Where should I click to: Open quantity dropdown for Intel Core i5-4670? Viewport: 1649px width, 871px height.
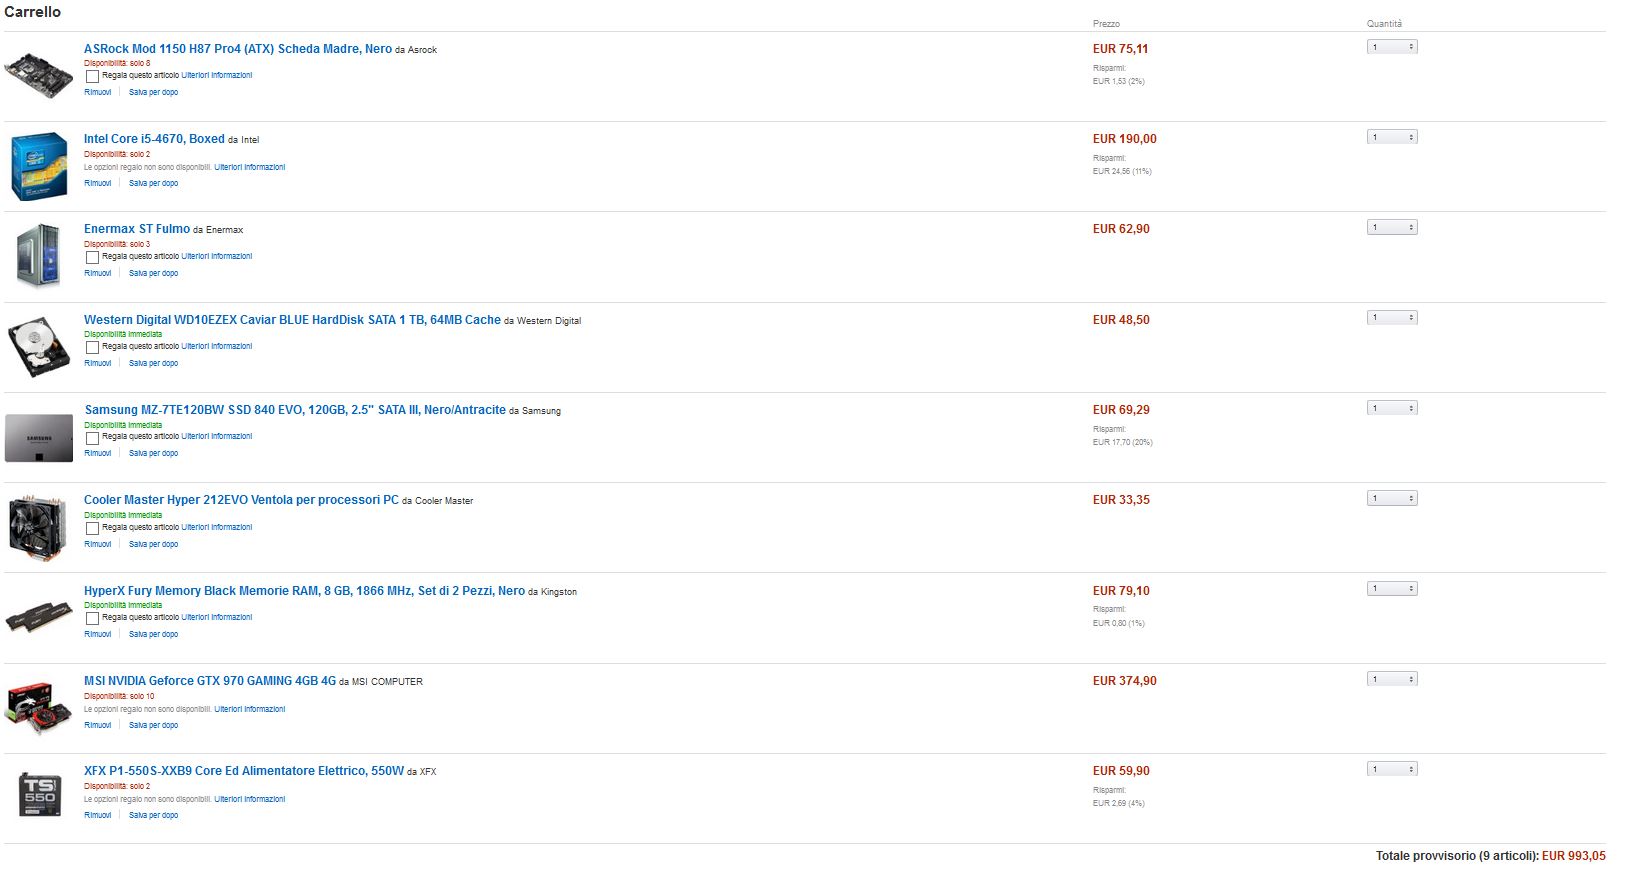coord(1392,137)
